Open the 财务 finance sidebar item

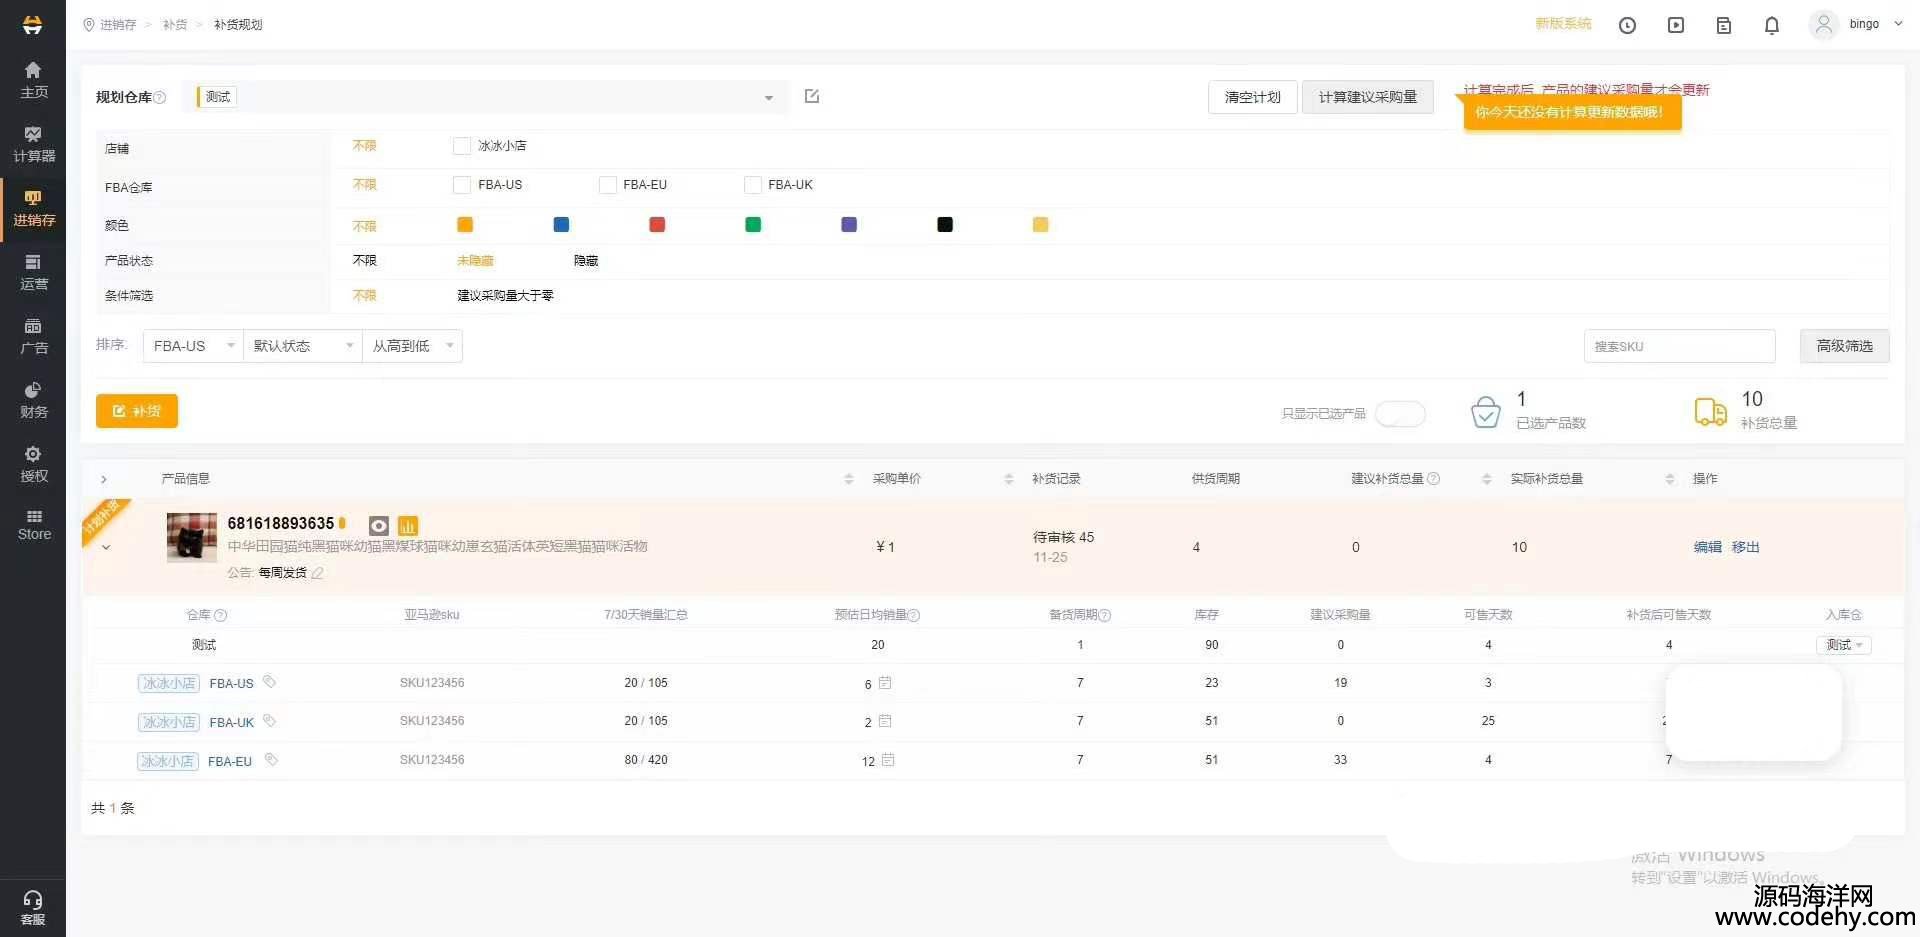click(33, 400)
